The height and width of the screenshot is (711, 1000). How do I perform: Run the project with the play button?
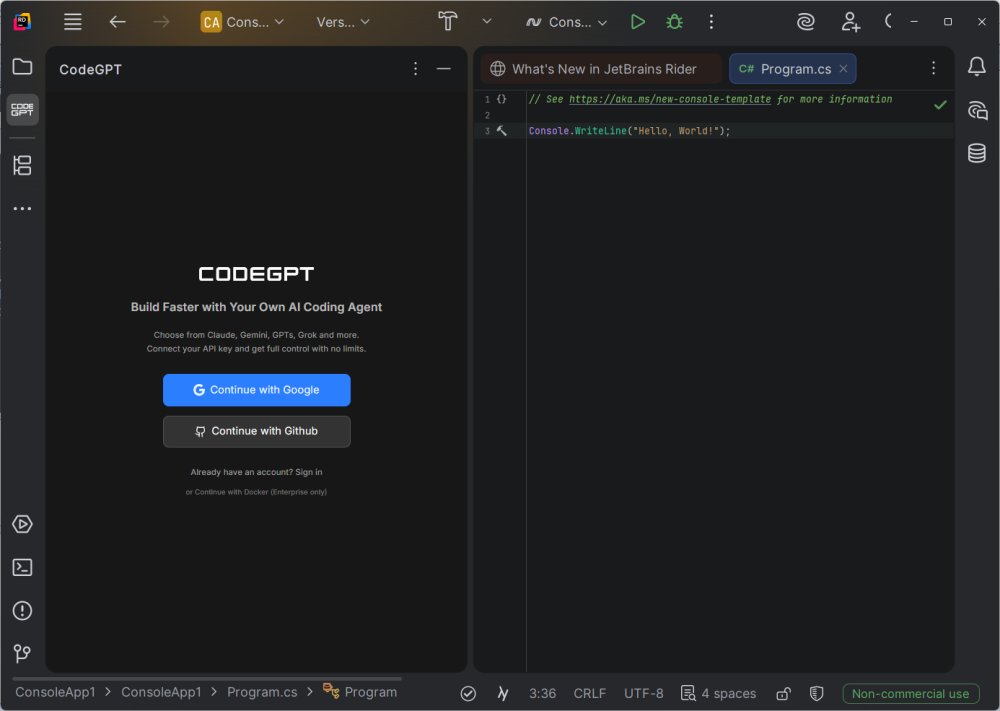[637, 22]
